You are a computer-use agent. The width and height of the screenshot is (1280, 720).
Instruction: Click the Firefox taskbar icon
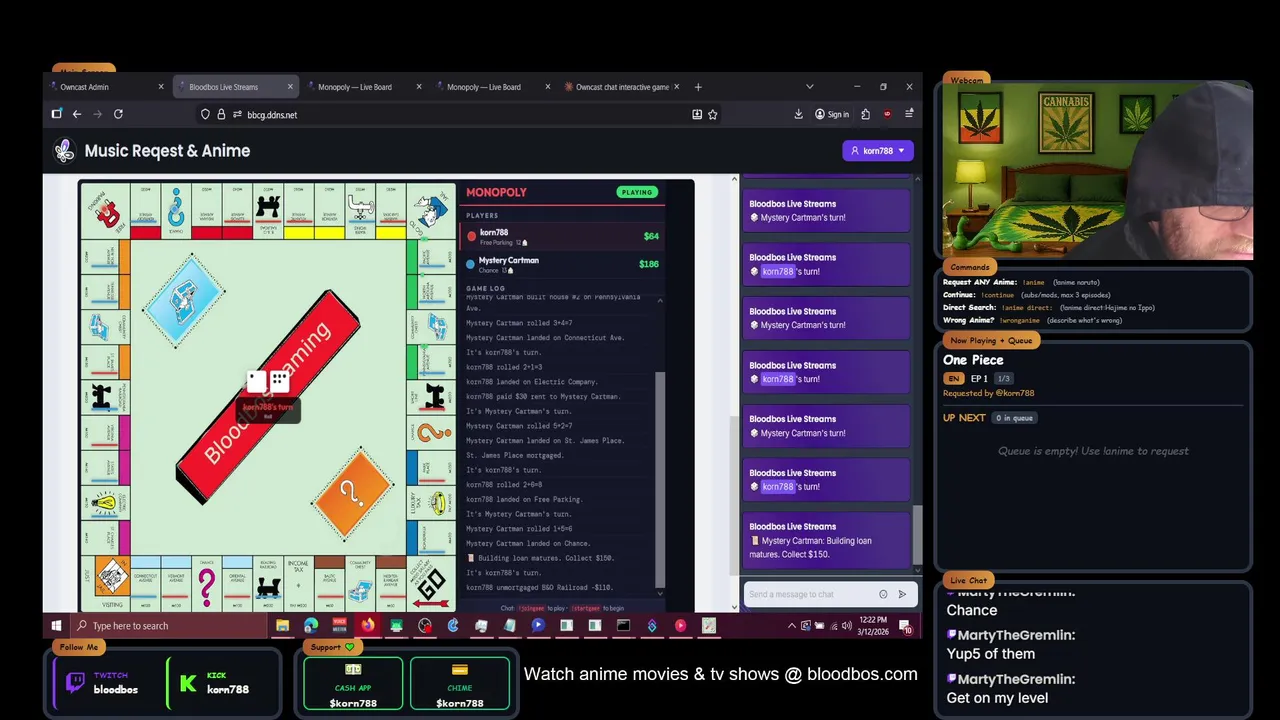(x=368, y=626)
